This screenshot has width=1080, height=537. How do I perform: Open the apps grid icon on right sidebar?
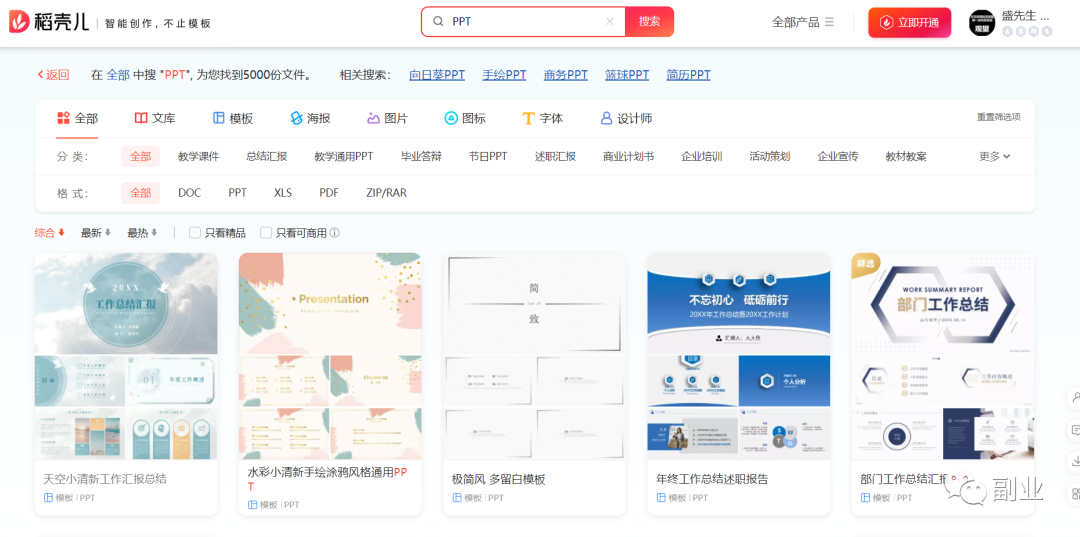(x=1074, y=493)
